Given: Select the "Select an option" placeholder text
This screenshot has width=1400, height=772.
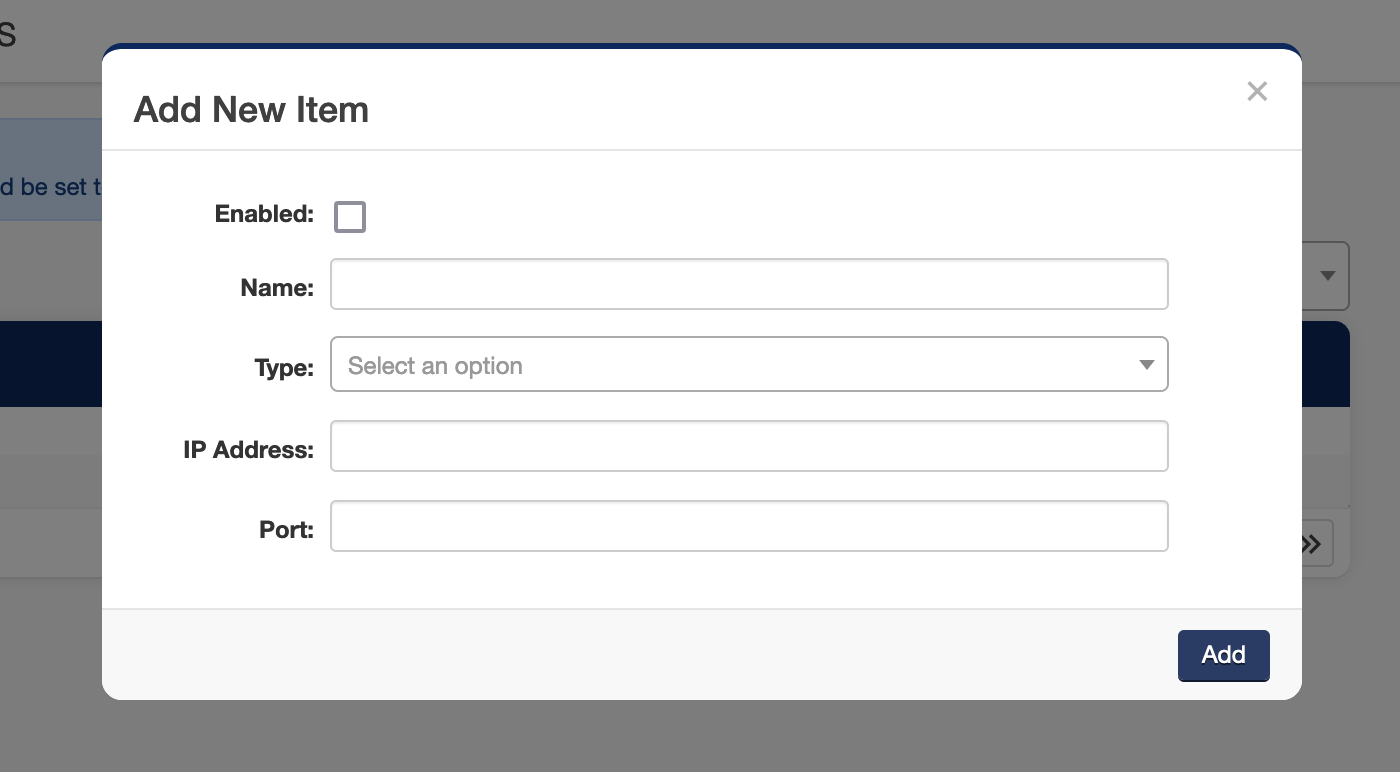Looking at the screenshot, I should click(435, 366).
